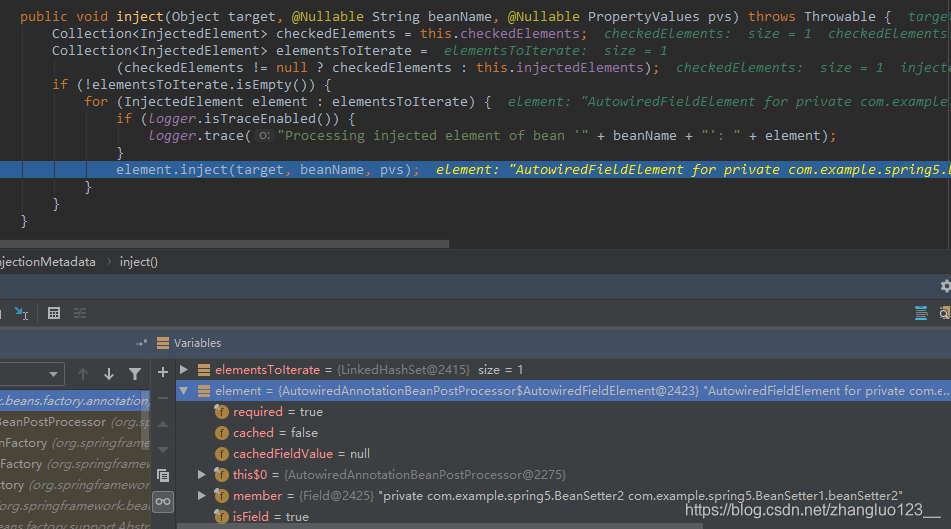Click the f icon beside required field
Viewport: 951px width, 529px height.
tap(222, 412)
